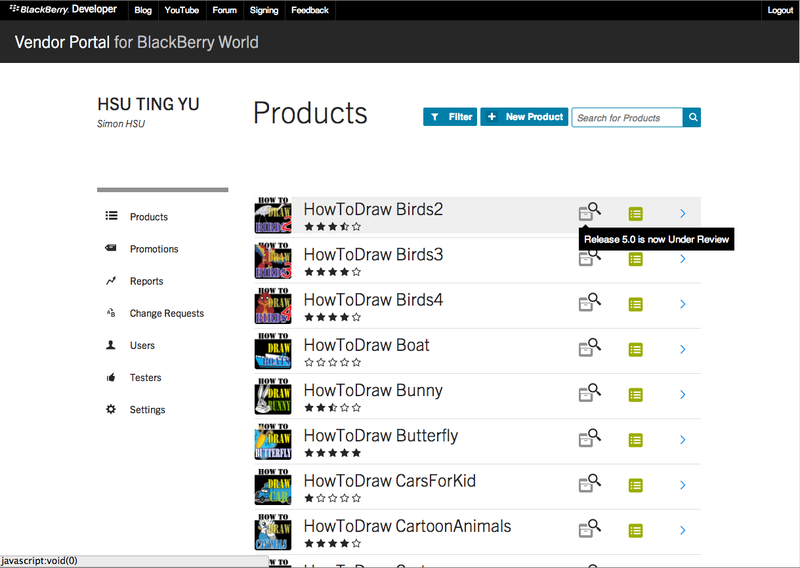Open Signing in the top navigation bar
This screenshot has width=800, height=568.
264,10
